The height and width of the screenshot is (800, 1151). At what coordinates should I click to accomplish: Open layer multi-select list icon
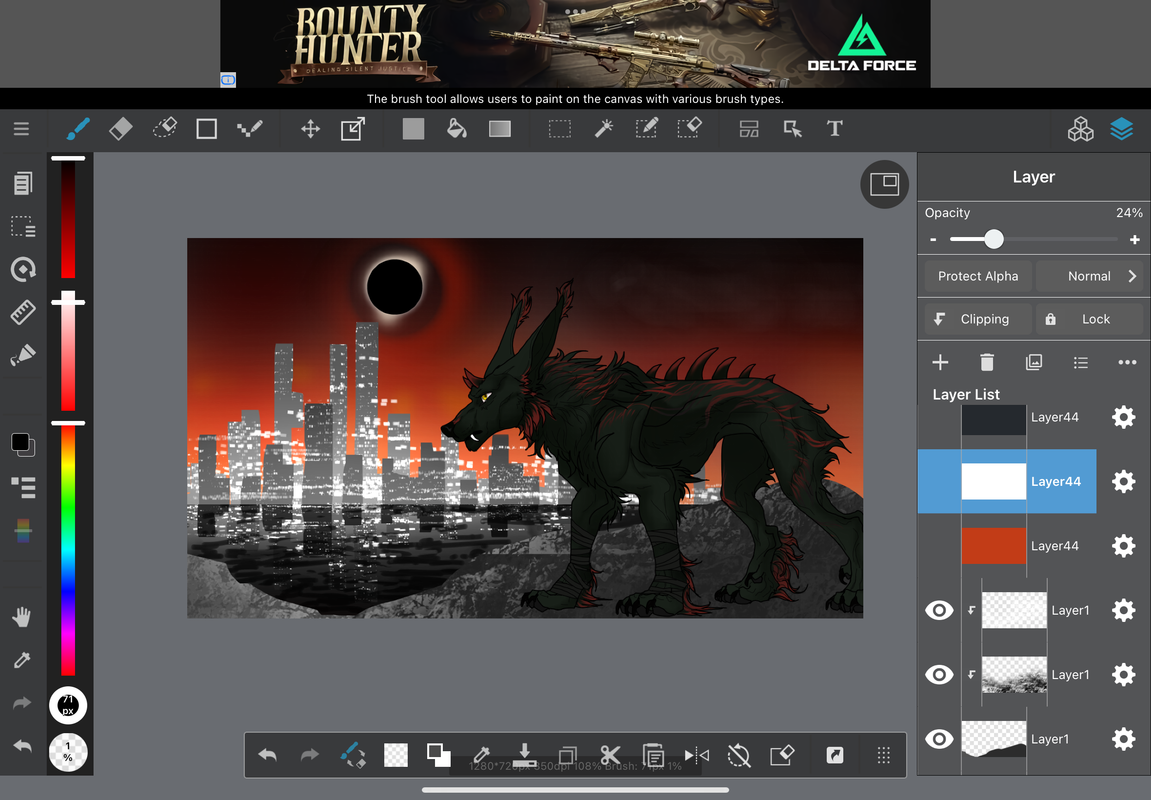pyautogui.click(x=1081, y=363)
